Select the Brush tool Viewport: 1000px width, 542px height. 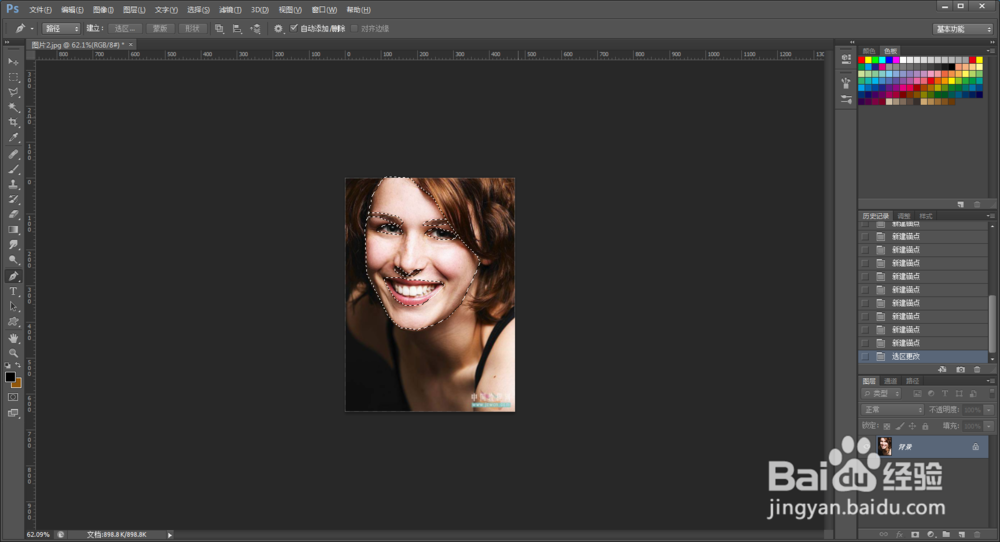(13, 170)
